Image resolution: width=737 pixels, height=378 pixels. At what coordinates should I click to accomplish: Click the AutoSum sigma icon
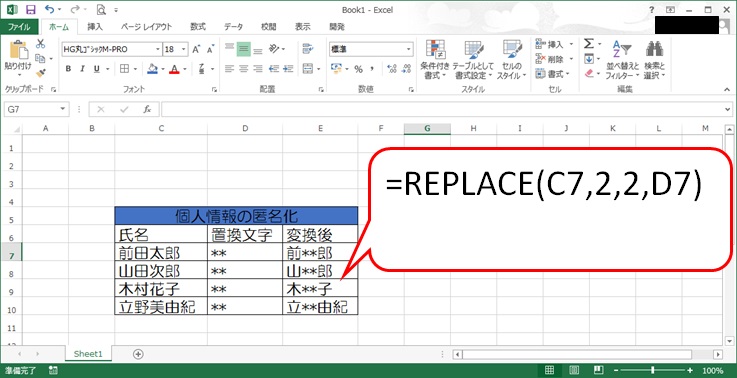(x=589, y=44)
